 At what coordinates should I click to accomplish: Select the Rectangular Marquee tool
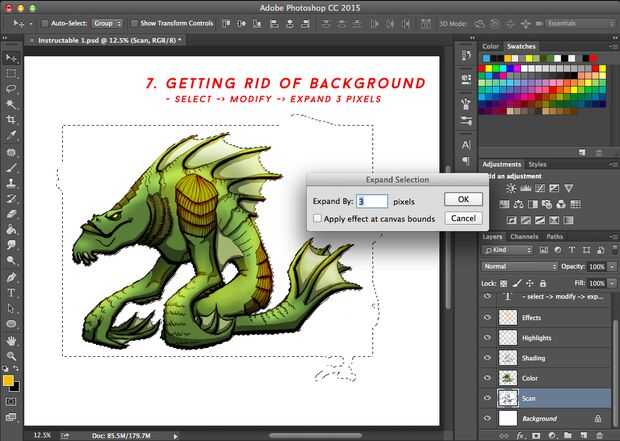coord(11,73)
